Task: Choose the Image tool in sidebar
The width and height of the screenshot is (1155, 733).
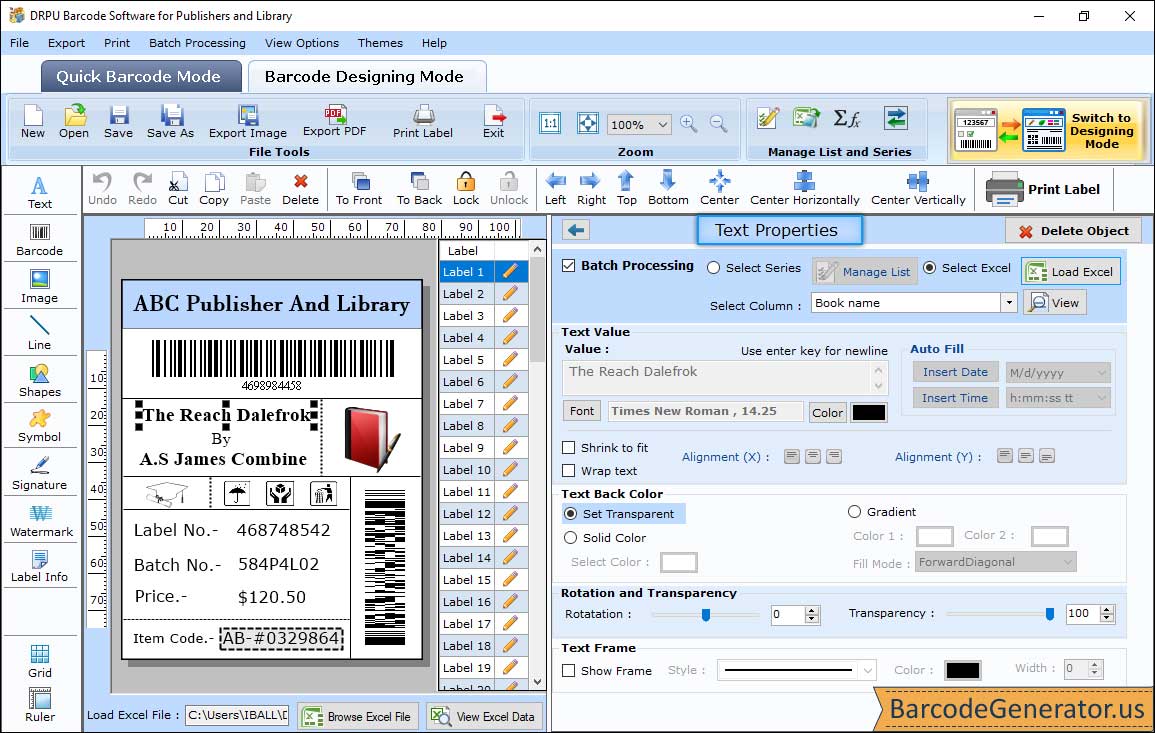Action: click(x=40, y=287)
